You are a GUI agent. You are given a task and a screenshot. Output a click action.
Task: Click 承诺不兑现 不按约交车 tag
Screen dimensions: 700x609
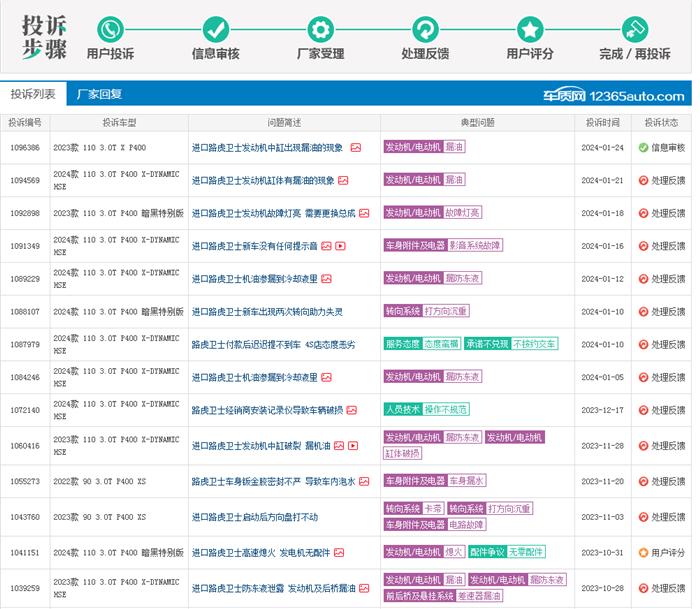point(511,344)
